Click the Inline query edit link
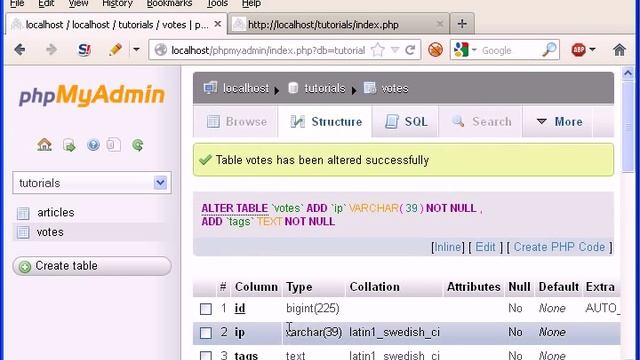Screen dimensions: 640x360 [448, 247]
